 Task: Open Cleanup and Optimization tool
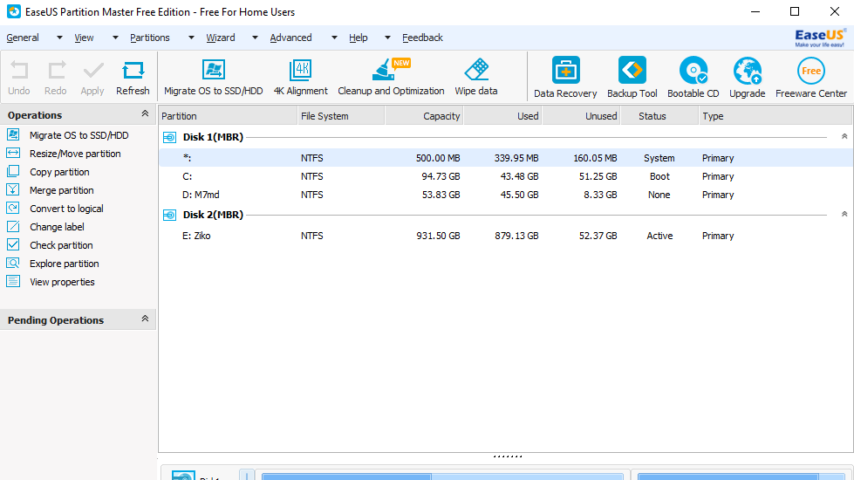click(x=391, y=78)
